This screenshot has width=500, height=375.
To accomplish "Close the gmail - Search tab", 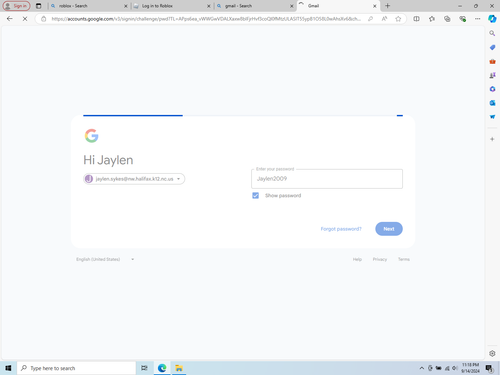I will pos(292,6).
